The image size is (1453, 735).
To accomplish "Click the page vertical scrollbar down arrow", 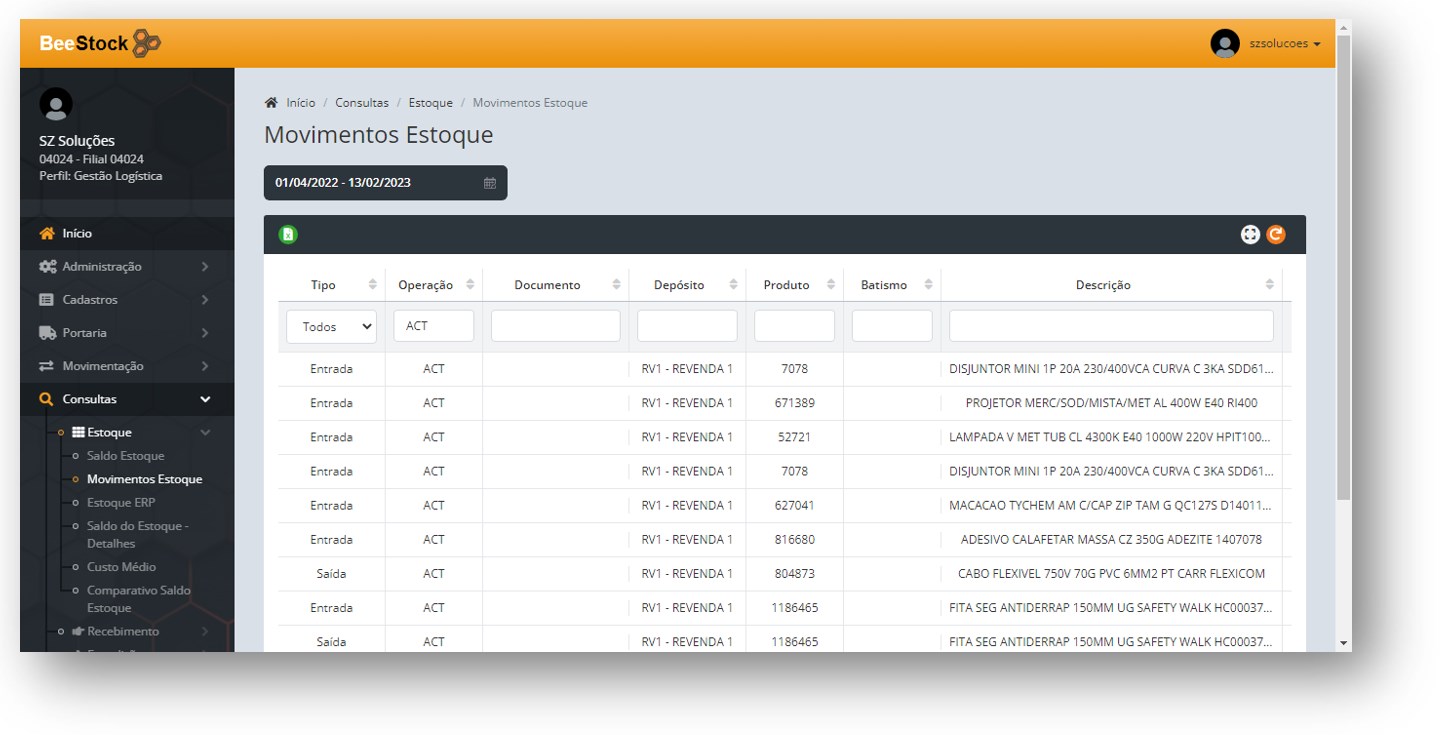I will (1343, 643).
